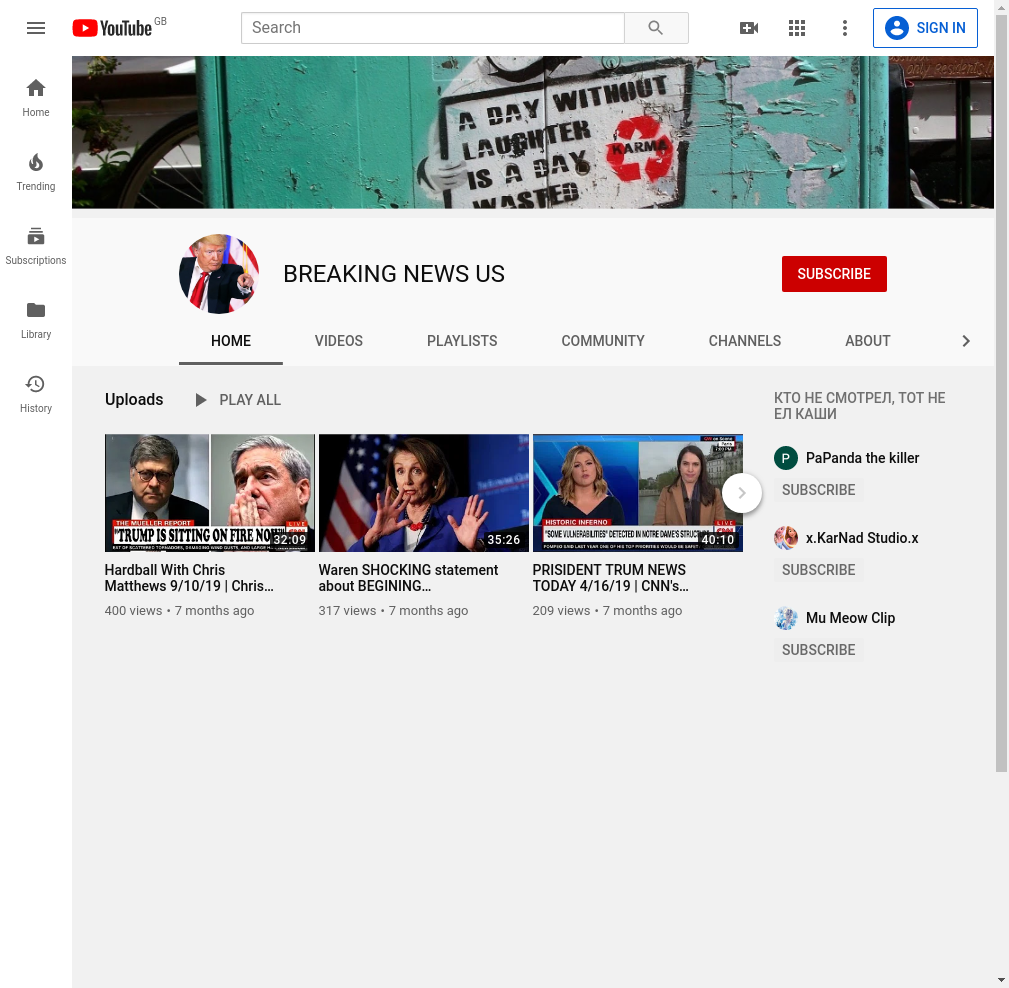
Task: Click the scrollbar down arrow
Action: [1001, 982]
